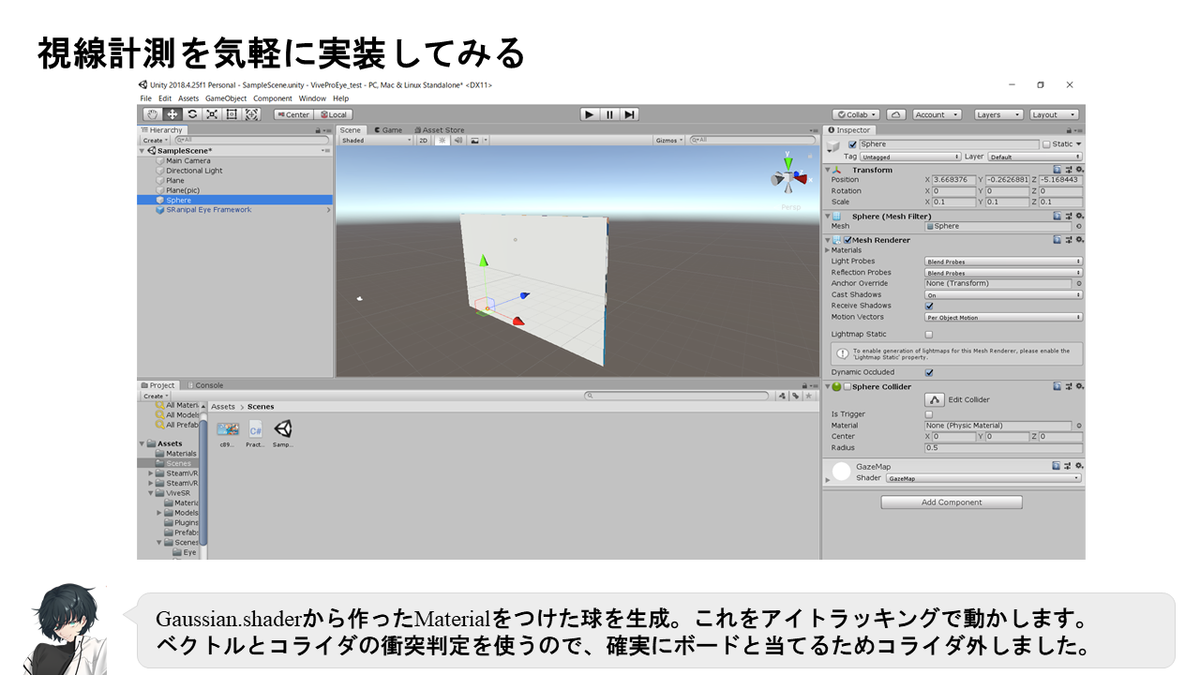Select the C# script asset thumbnail
The width and height of the screenshot is (1200, 675).
256,429
